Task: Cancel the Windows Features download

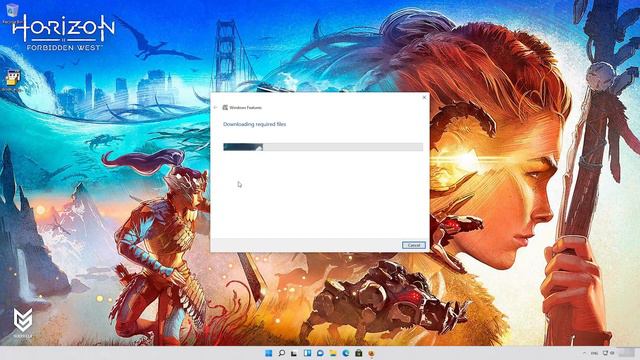Action: pos(413,245)
